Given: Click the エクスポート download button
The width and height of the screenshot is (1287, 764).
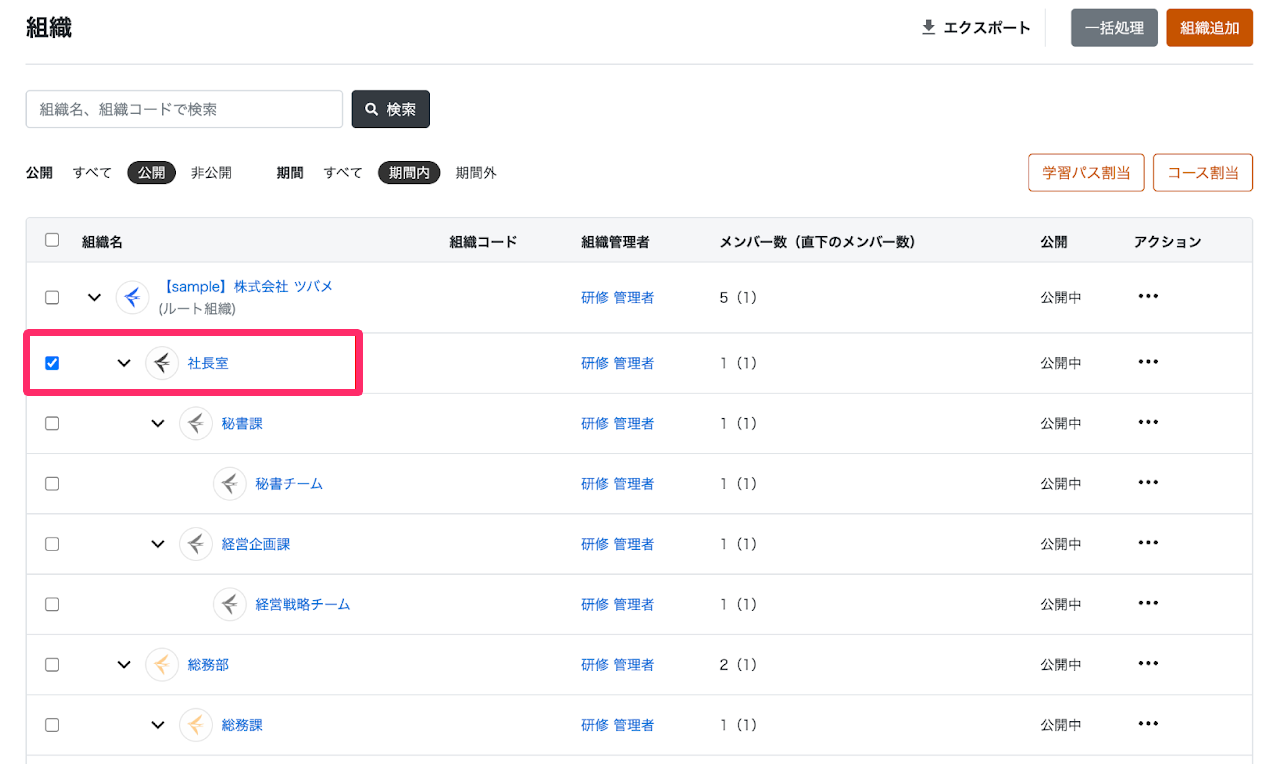Looking at the screenshot, I should click(x=976, y=28).
